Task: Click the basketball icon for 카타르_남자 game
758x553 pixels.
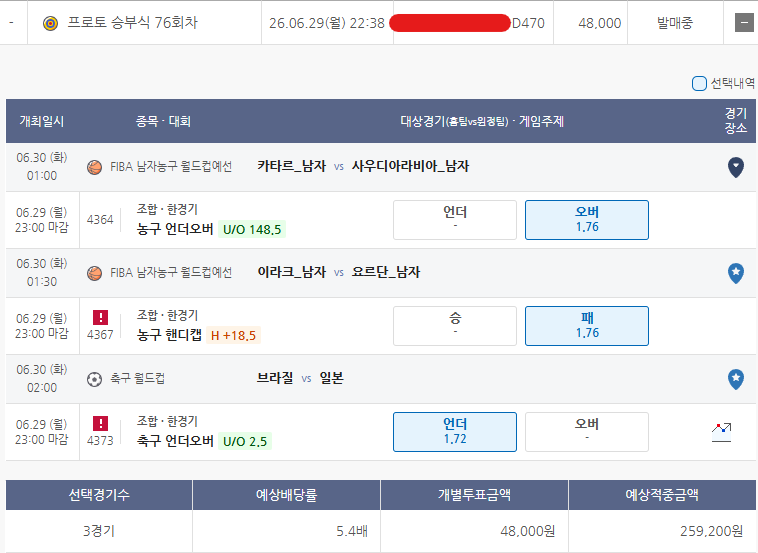Action: (94, 167)
